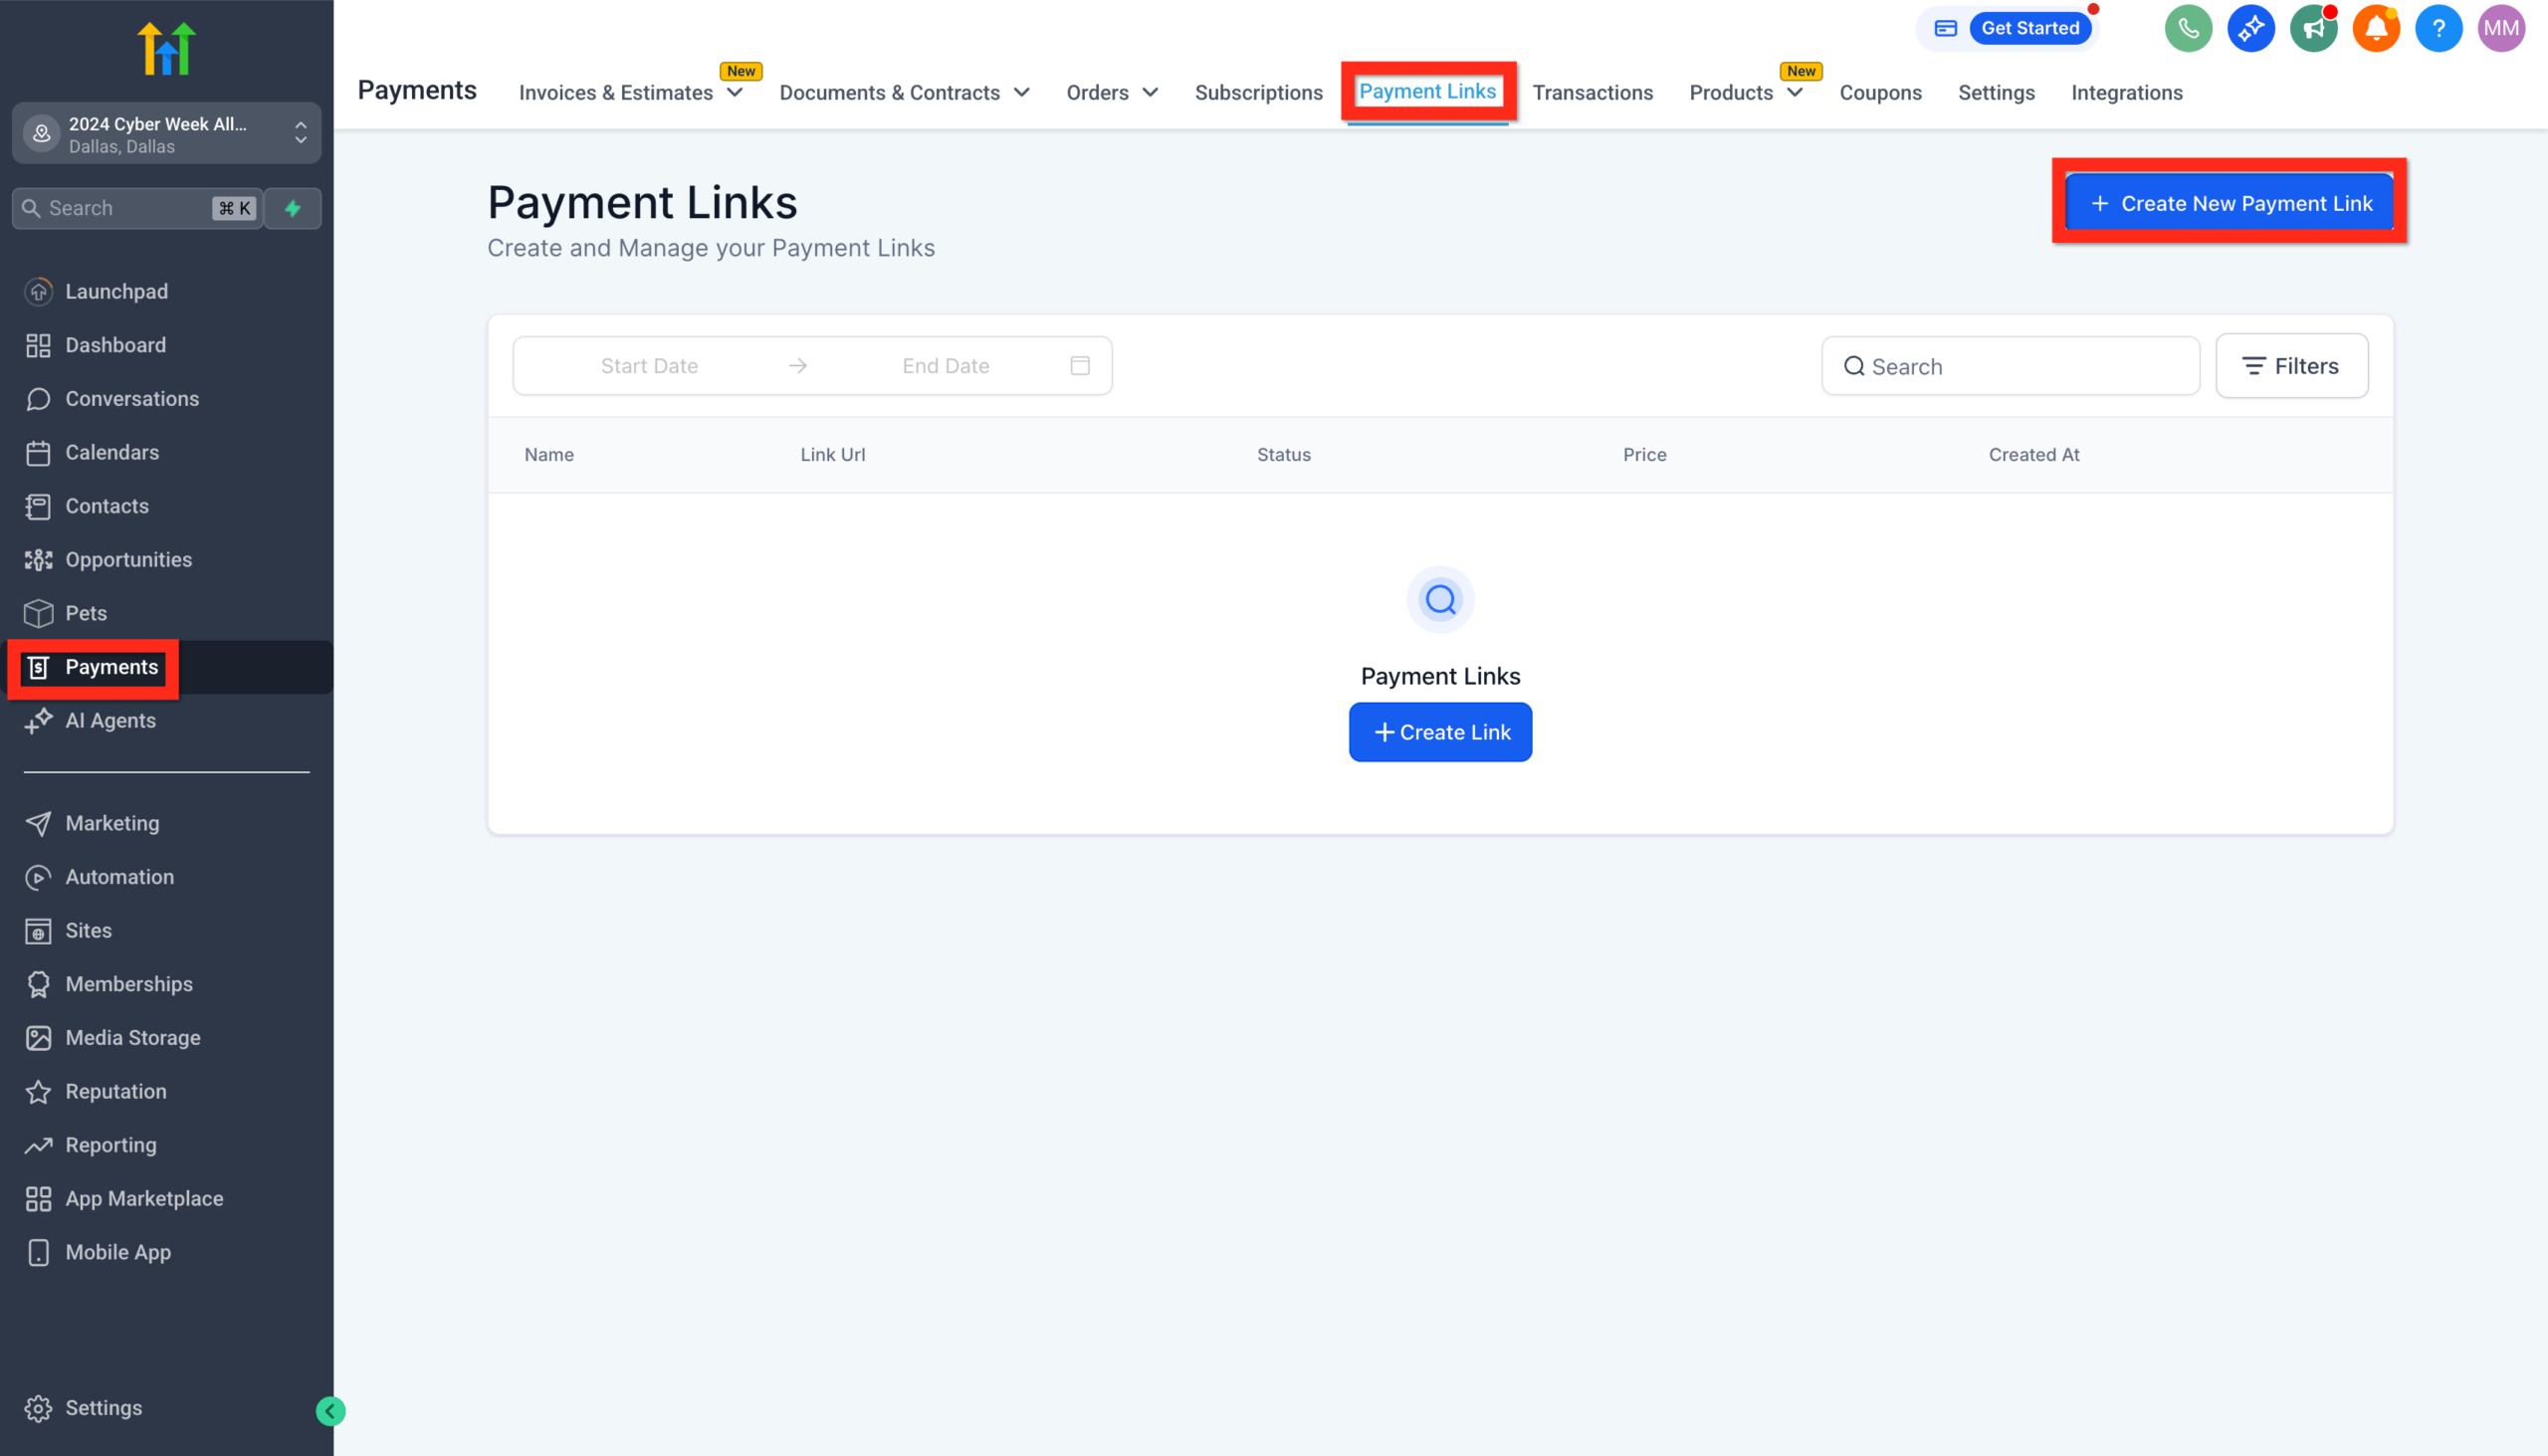
Task: Click the Create New Payment Link button
Action: [2228, 203]
